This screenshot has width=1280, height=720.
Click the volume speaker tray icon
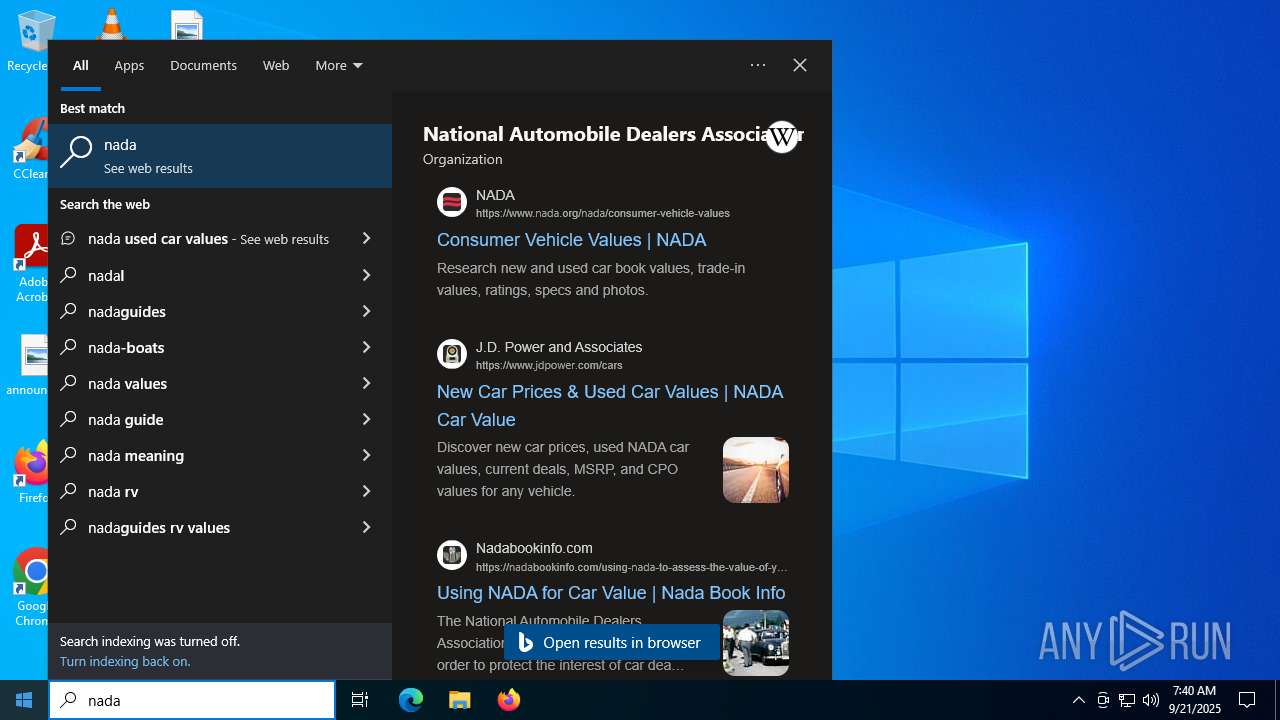pos(1151,700)
